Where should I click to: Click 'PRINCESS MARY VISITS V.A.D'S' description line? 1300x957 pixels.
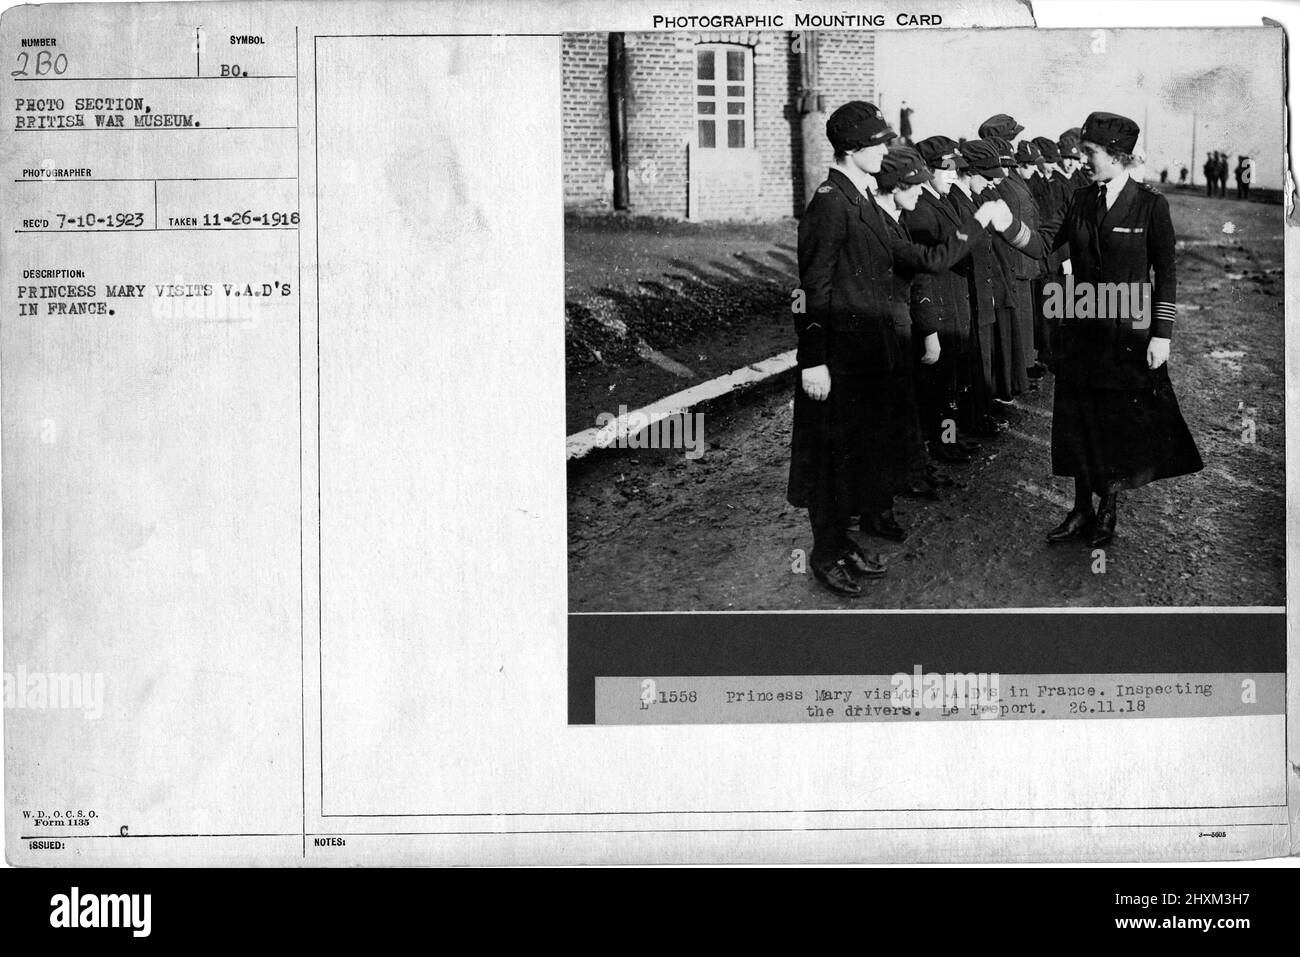coord(156,292)
